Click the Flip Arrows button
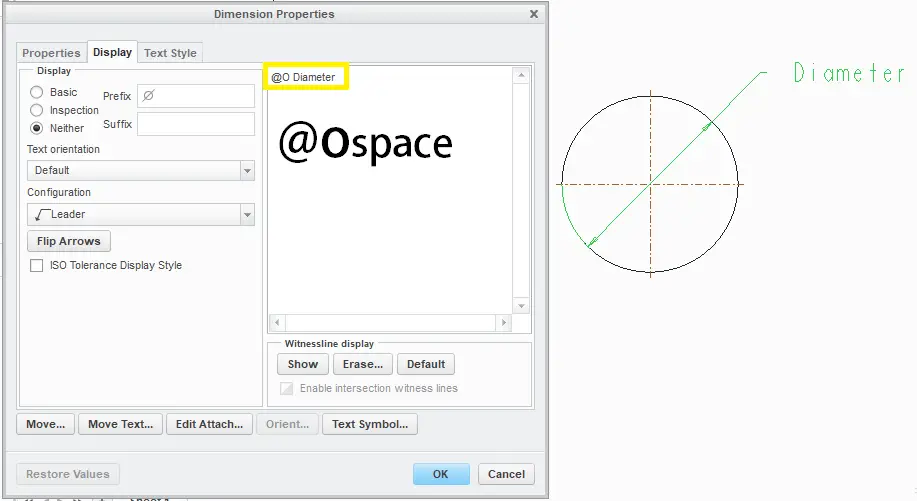Screen dimensions: 917x501 pos(69,241)
